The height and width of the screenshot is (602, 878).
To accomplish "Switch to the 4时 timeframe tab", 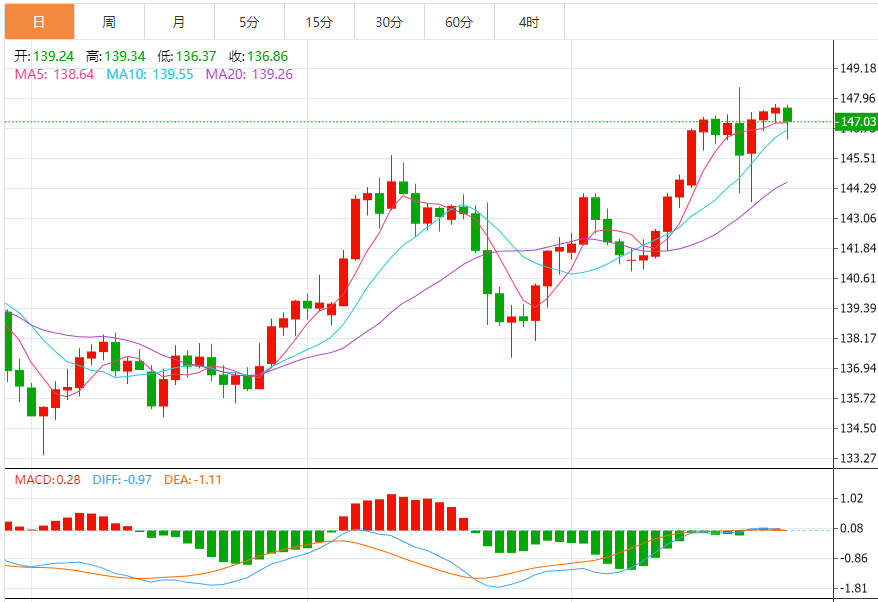I will [529, 22].
